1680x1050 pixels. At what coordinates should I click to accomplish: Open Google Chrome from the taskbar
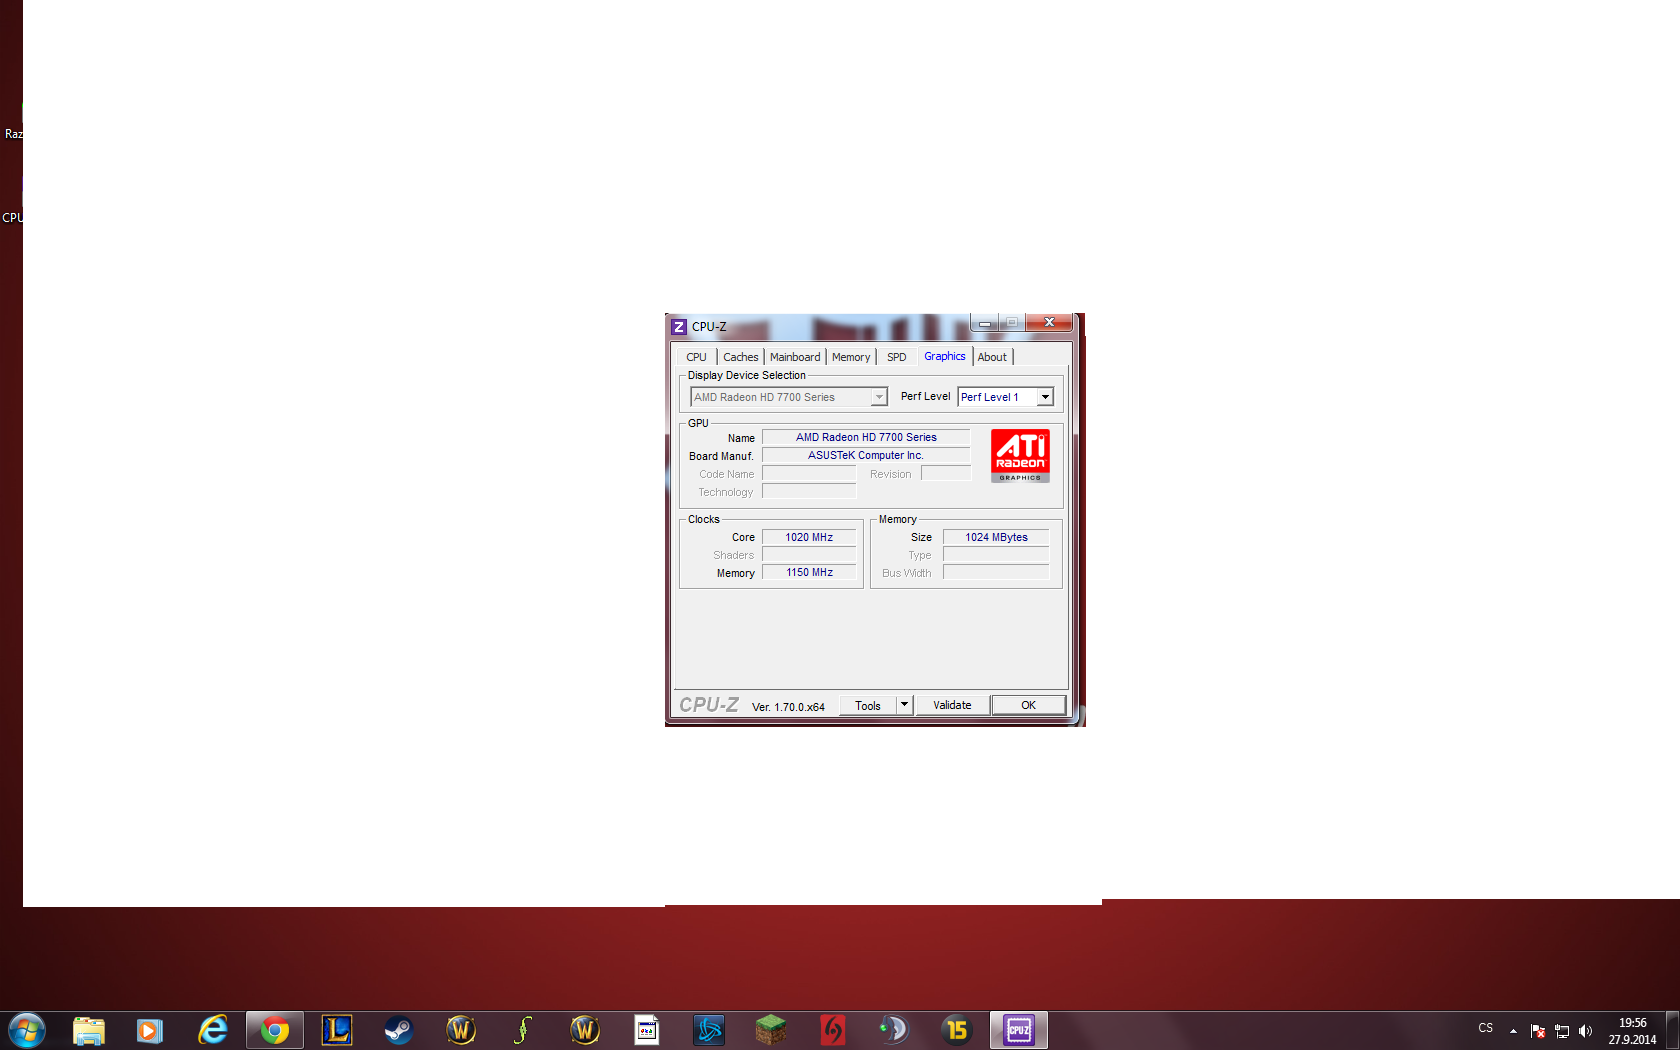click(x=274, y=1030)
